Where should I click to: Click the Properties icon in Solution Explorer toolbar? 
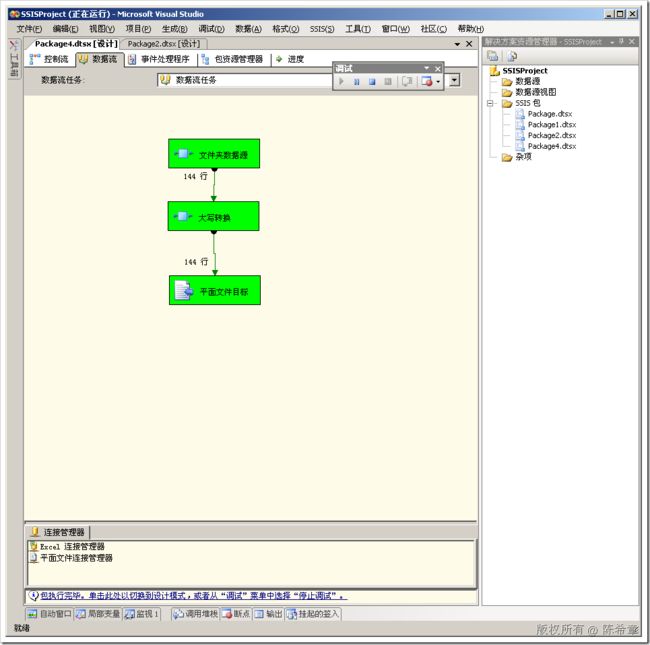(x=492, y=56)
